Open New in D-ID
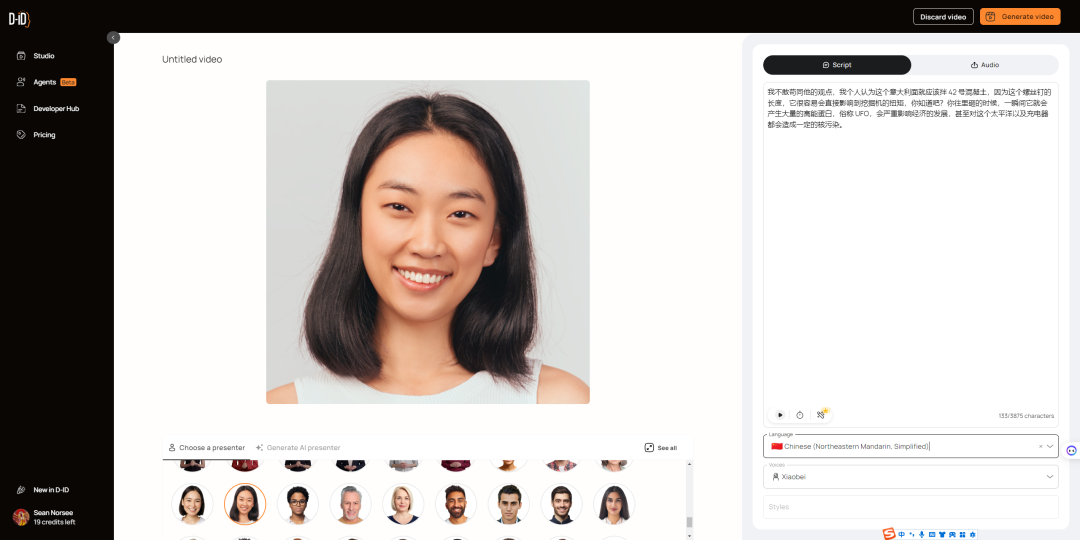The height and width of the screenshot is (540, 1080). [x=51, y=490]
